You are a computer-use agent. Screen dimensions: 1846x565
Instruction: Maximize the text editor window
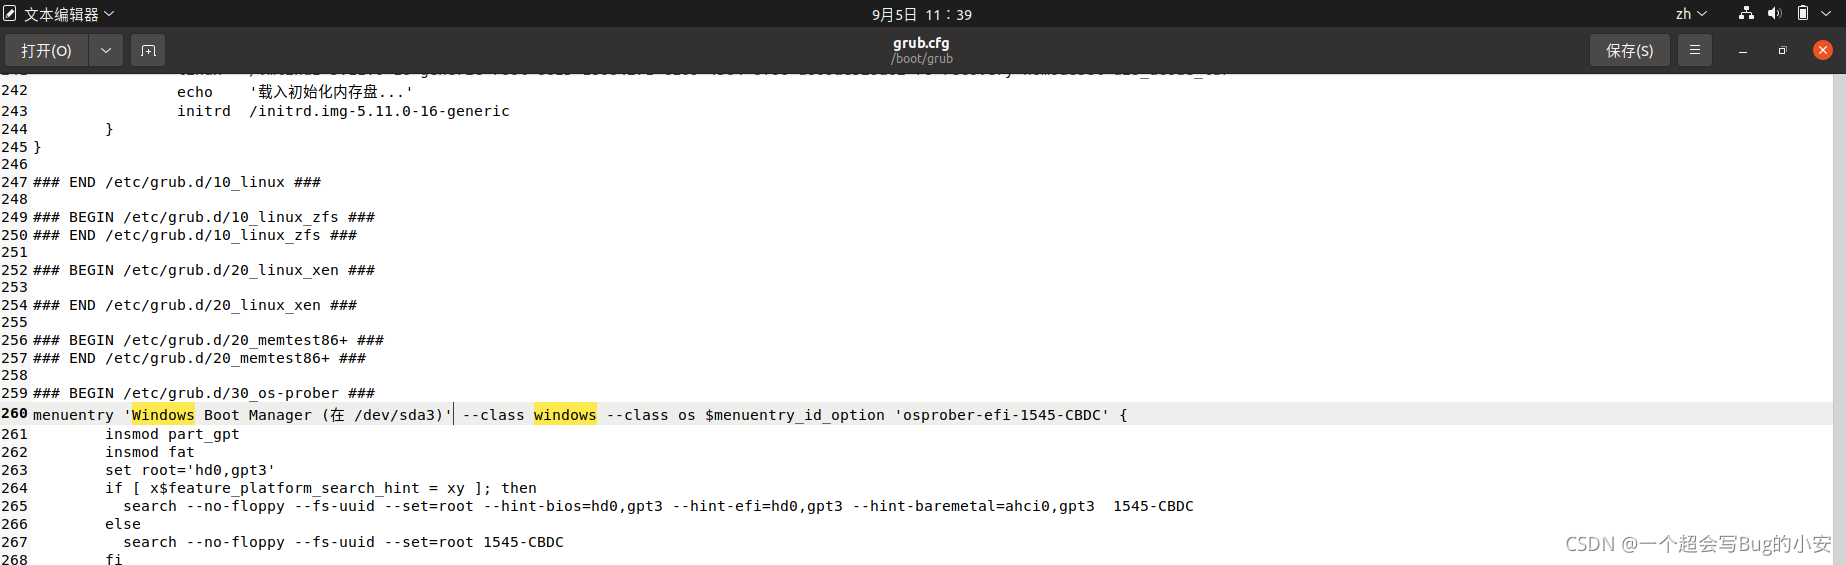(1782, 50)
